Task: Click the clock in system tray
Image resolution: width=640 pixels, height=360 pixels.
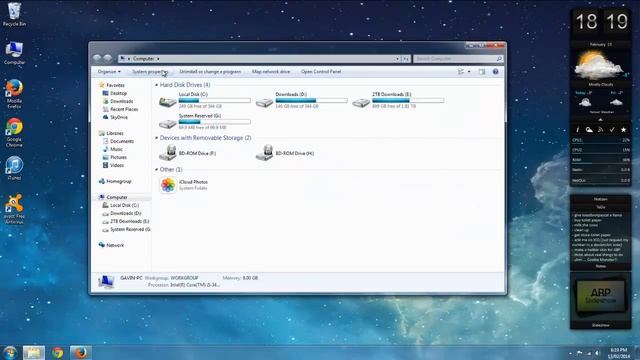Action: (x=619, y=353)
